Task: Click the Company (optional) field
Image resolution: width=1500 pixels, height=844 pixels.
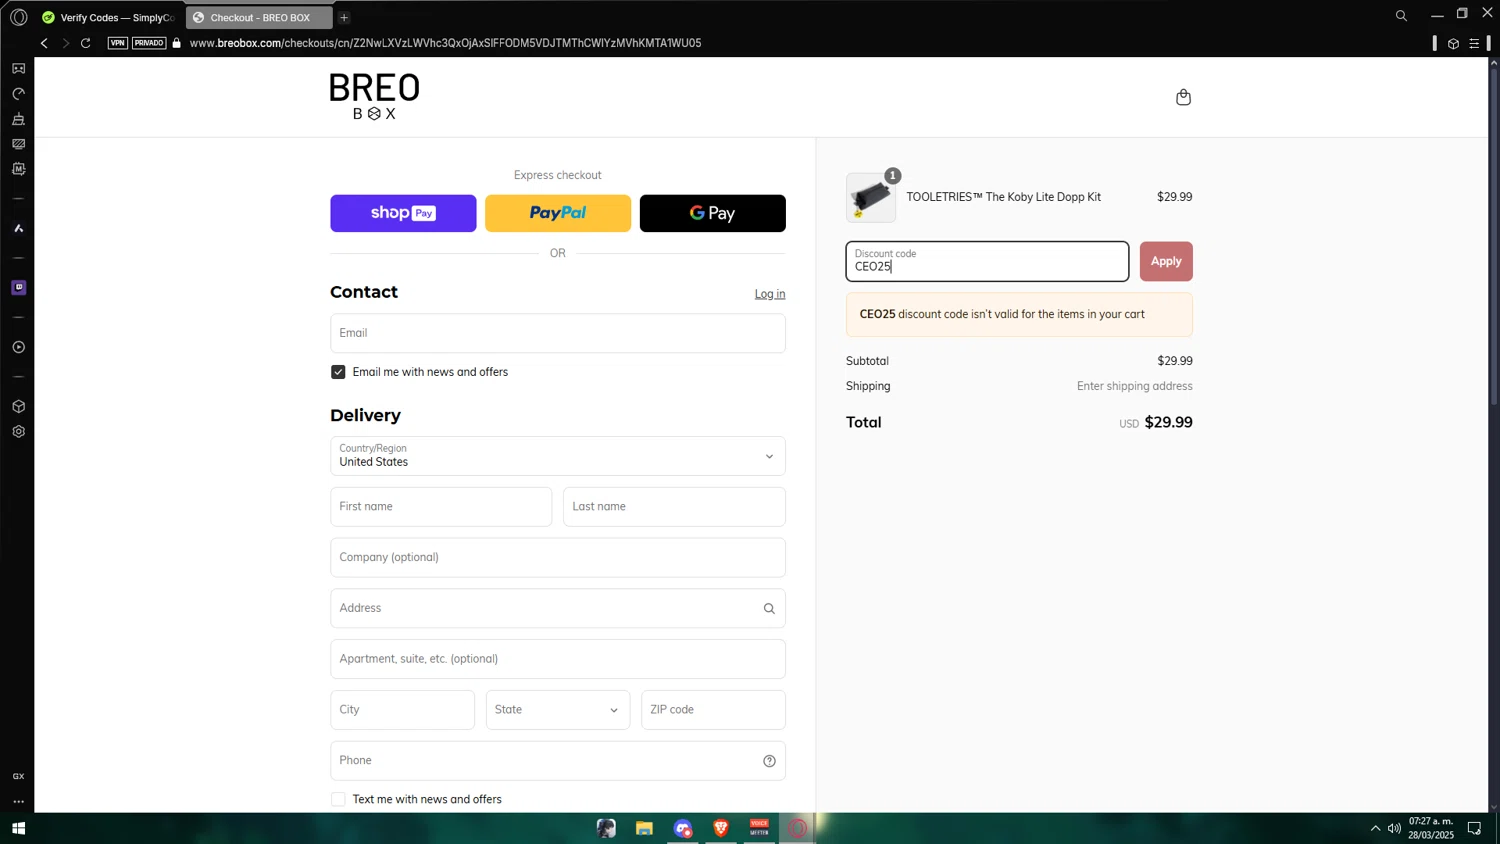Action: pyautogui.click(x=558, y=558)
